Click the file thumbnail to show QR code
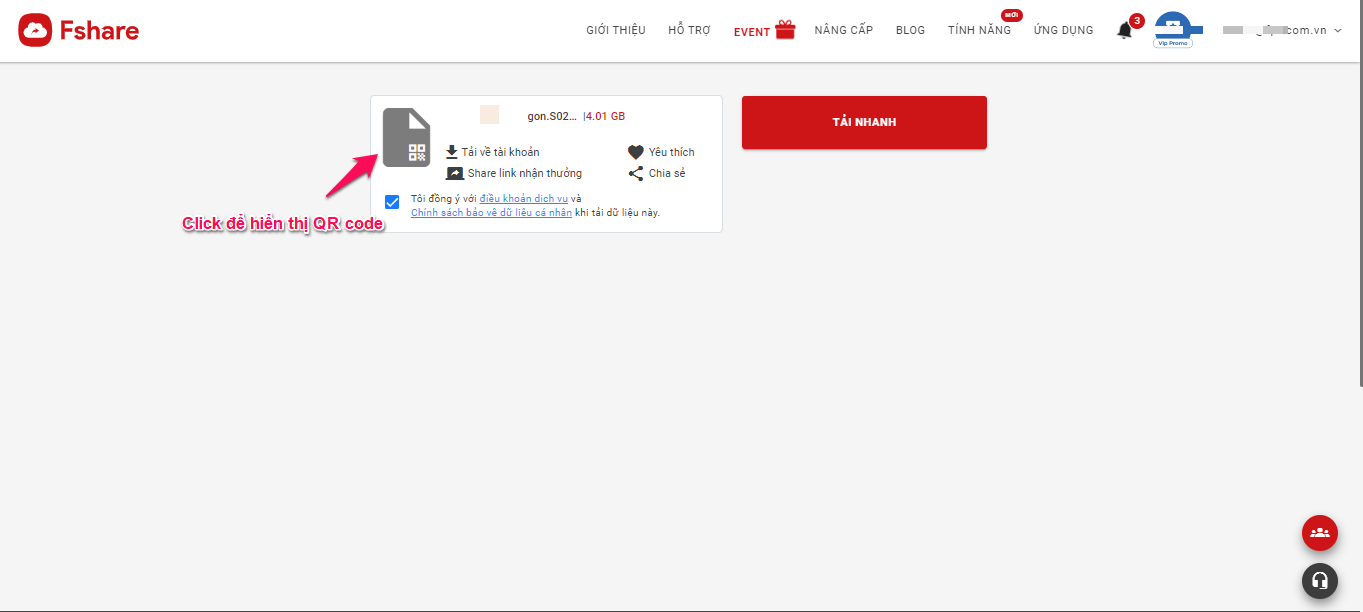Screen dimensions: 1363x612 point(406,137)
